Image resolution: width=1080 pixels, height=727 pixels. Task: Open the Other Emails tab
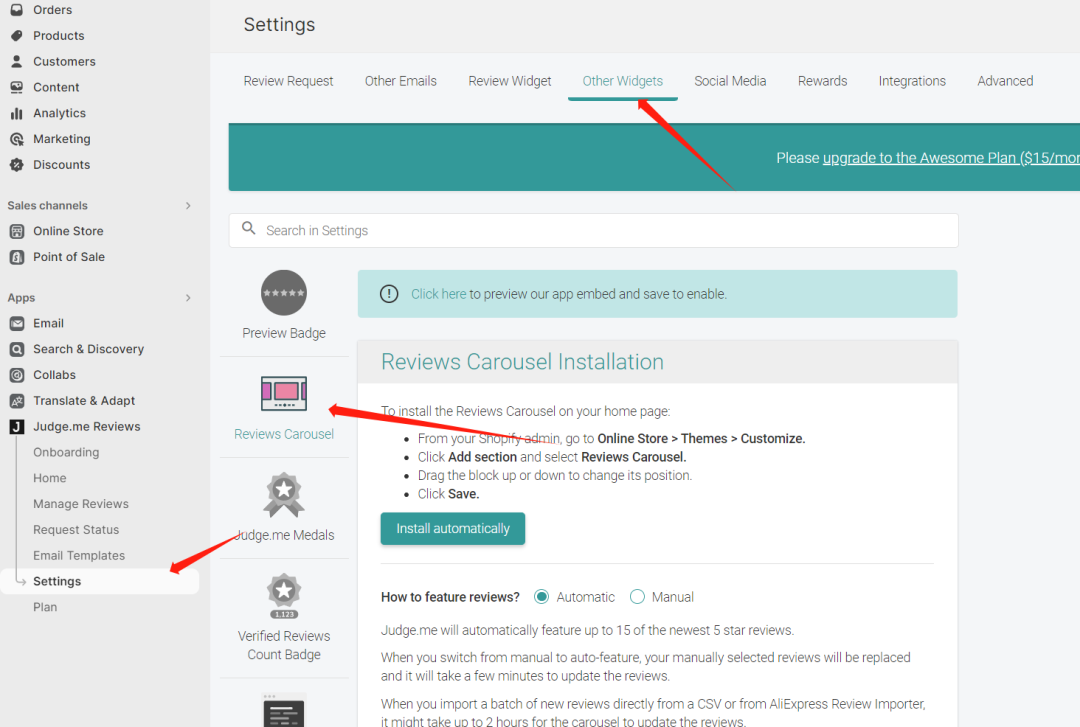(x=401, y=81)
